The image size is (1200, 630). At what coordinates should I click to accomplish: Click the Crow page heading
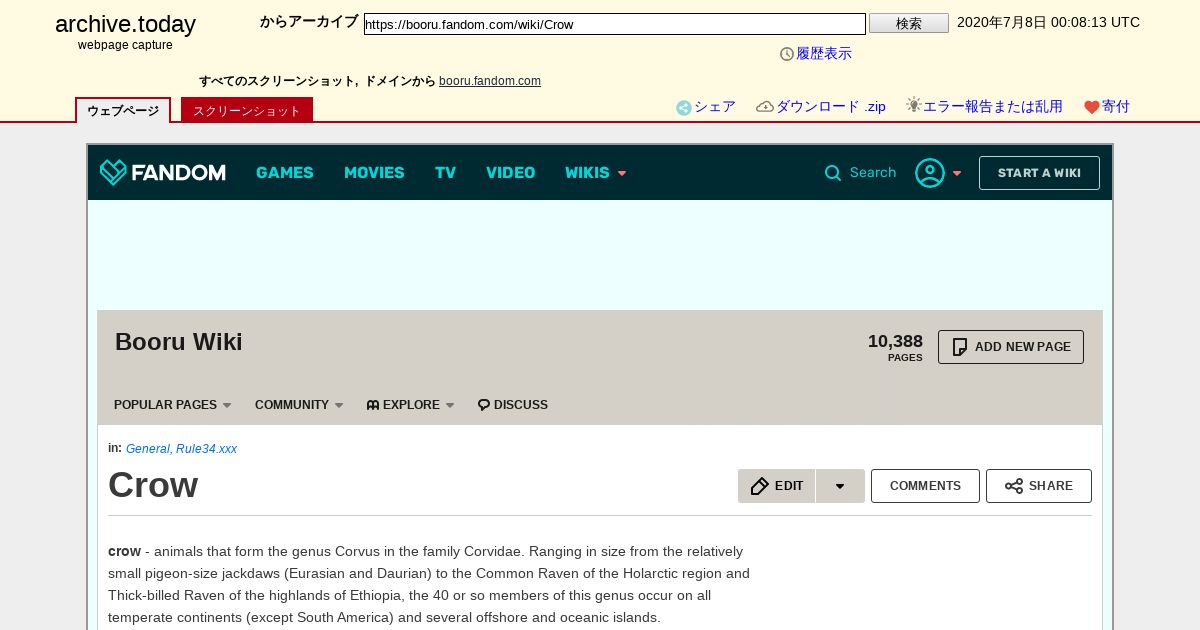[153, 485]
